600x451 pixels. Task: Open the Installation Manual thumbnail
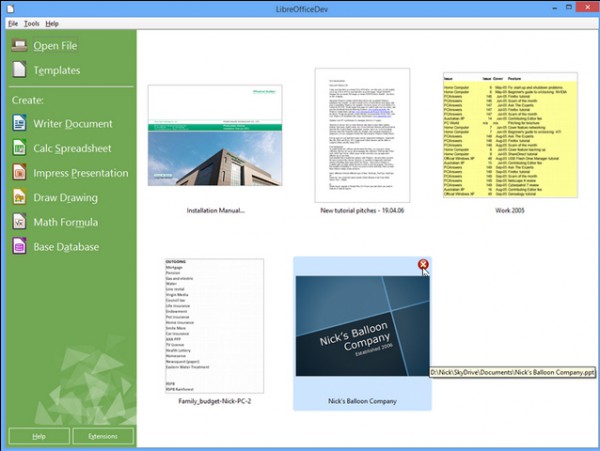(215, 135)
